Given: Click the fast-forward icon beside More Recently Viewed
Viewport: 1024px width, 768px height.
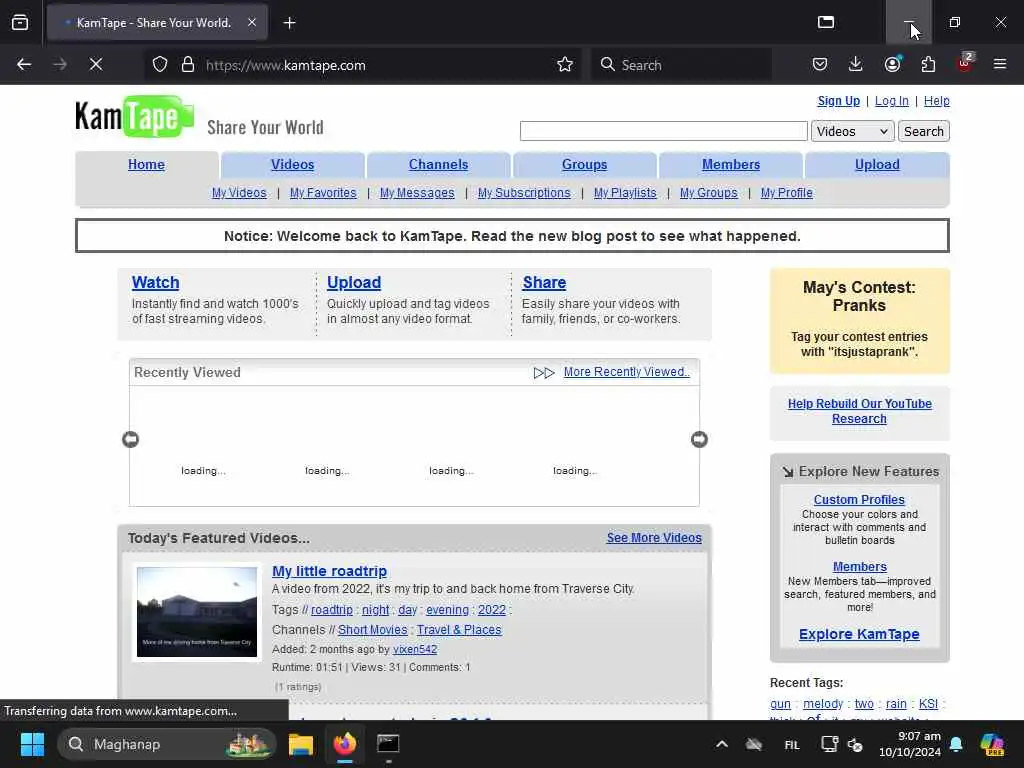Looking at the screenshot, I should 544,373.
